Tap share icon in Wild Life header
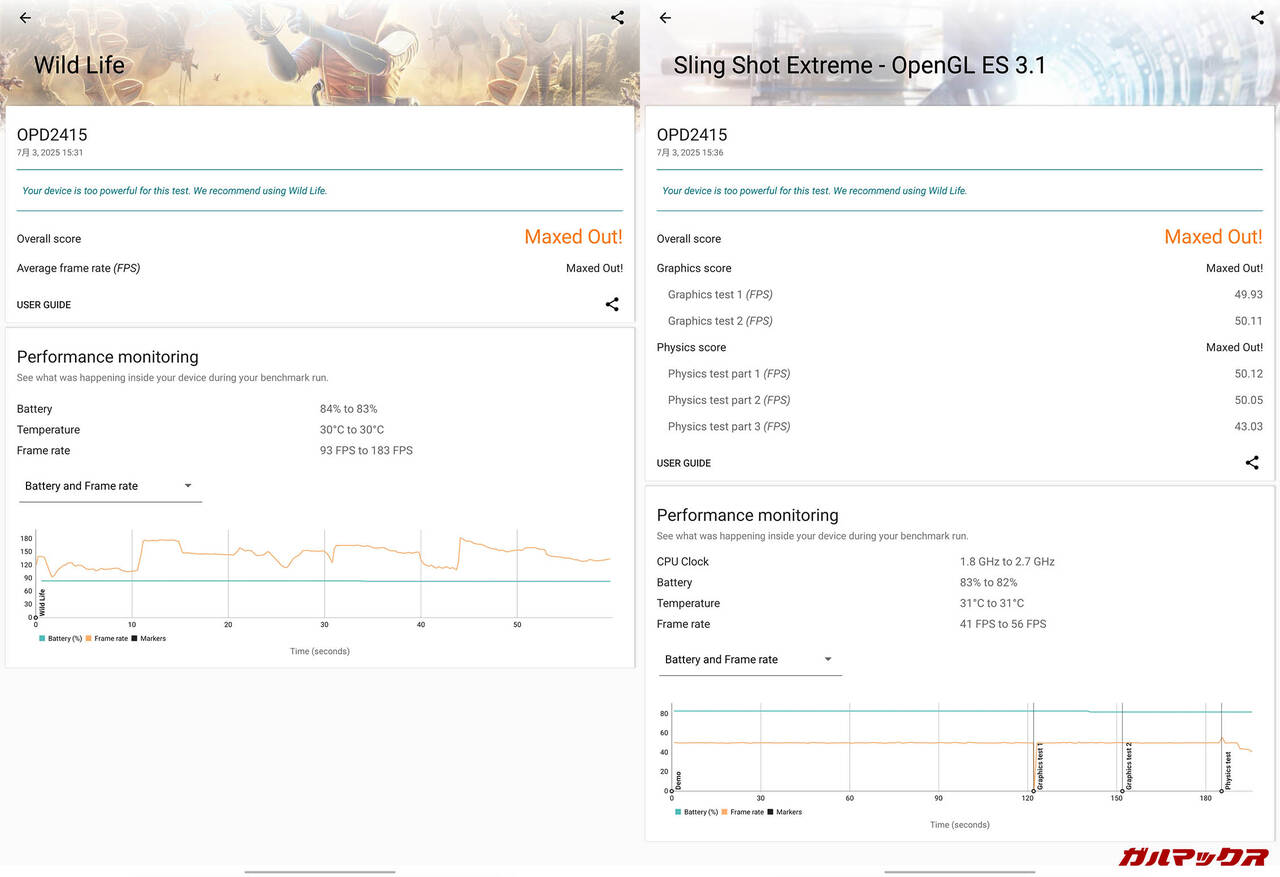 coord(617,18)
